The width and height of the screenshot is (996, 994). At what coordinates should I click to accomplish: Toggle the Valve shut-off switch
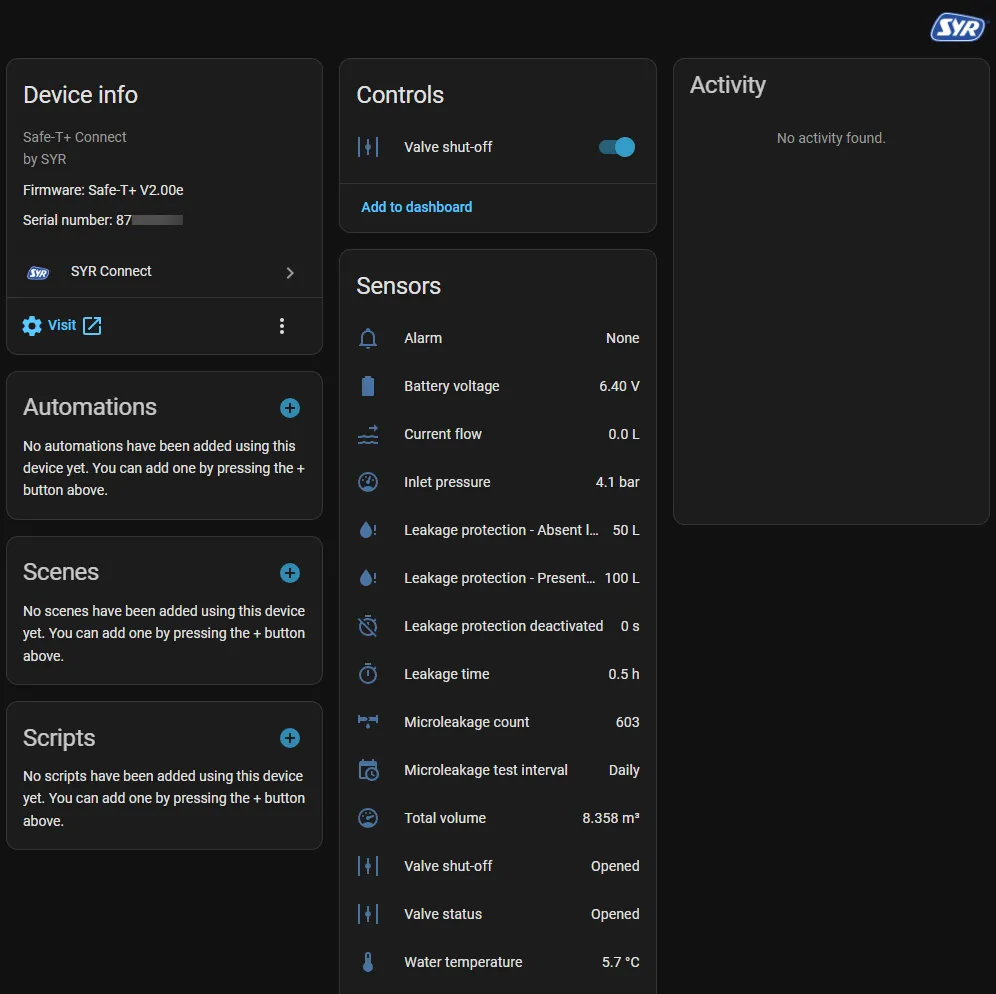616,147
